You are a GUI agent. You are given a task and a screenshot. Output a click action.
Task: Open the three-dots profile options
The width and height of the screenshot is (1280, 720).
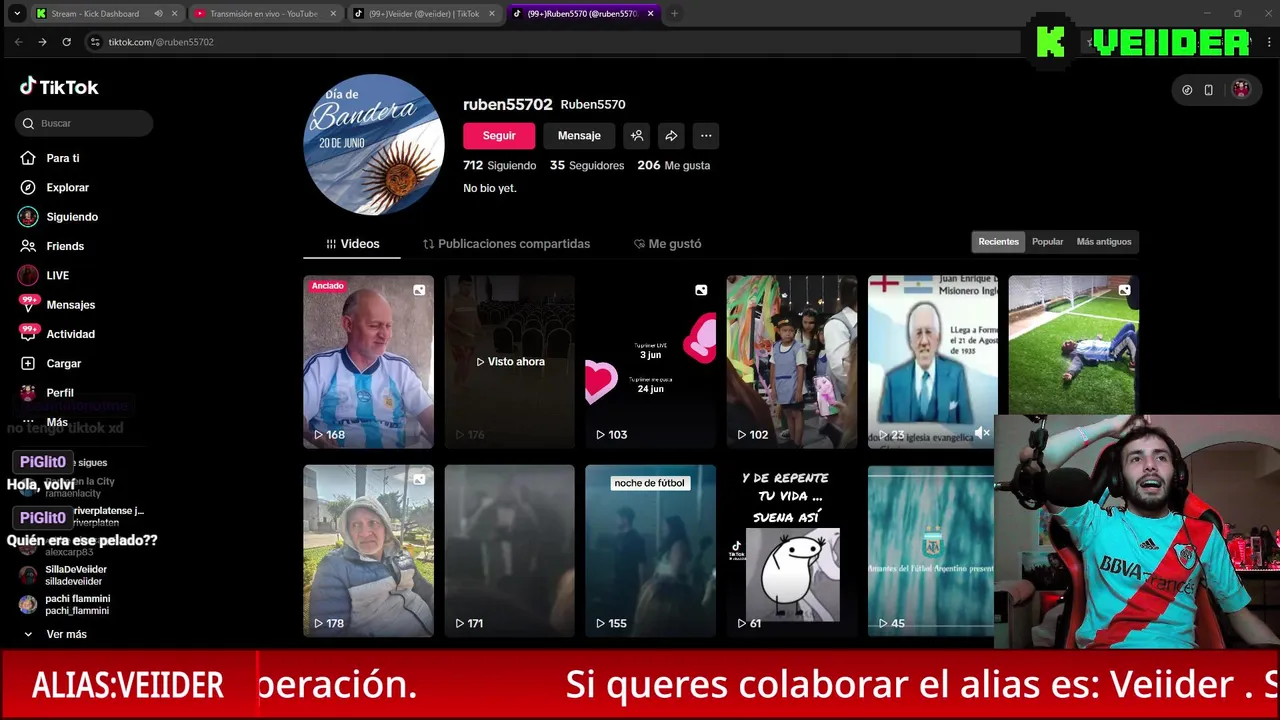pyautogui.click(x=706, y=136)
